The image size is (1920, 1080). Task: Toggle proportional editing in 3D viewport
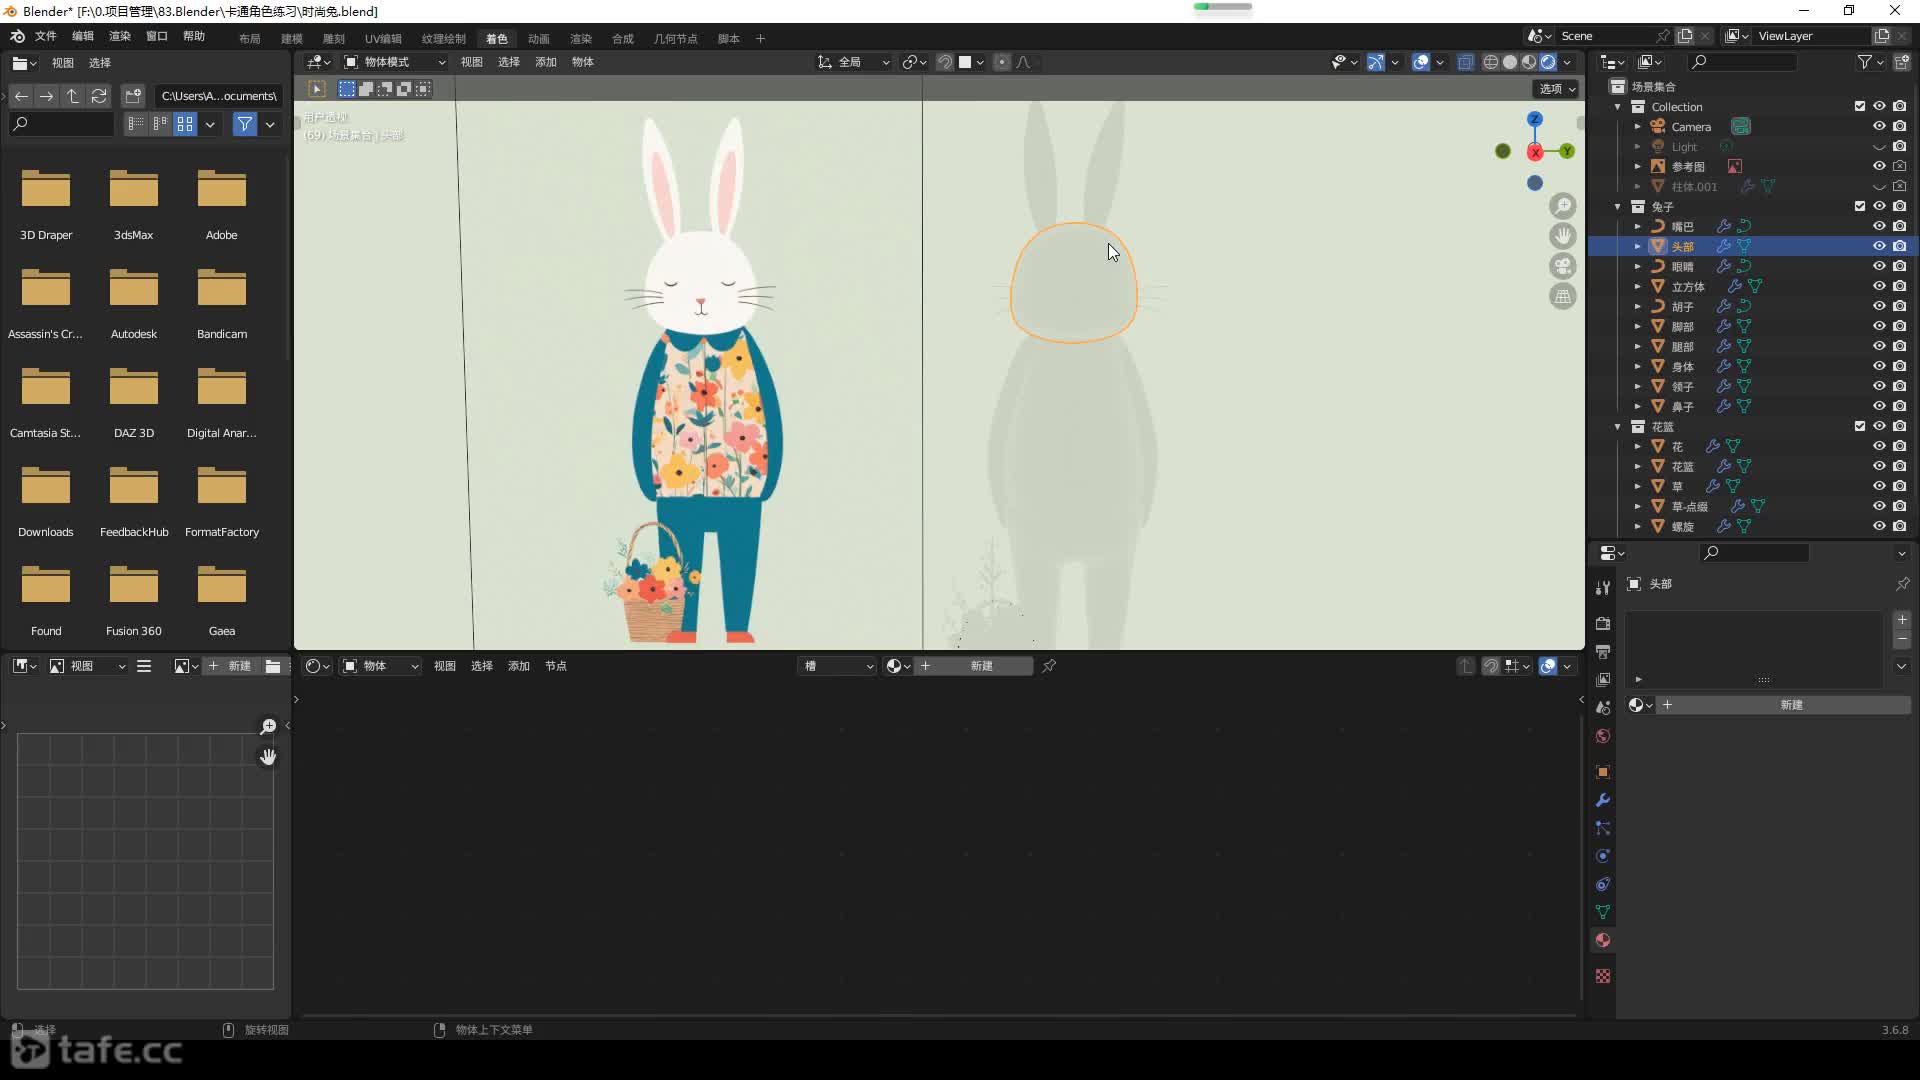(1002, 62)
